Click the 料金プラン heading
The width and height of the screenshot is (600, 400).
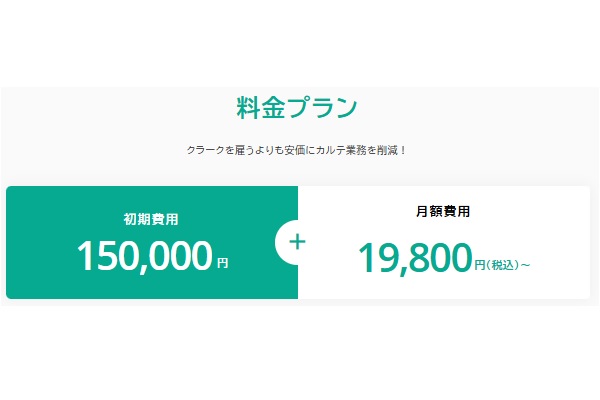click(x=297, y=107)
